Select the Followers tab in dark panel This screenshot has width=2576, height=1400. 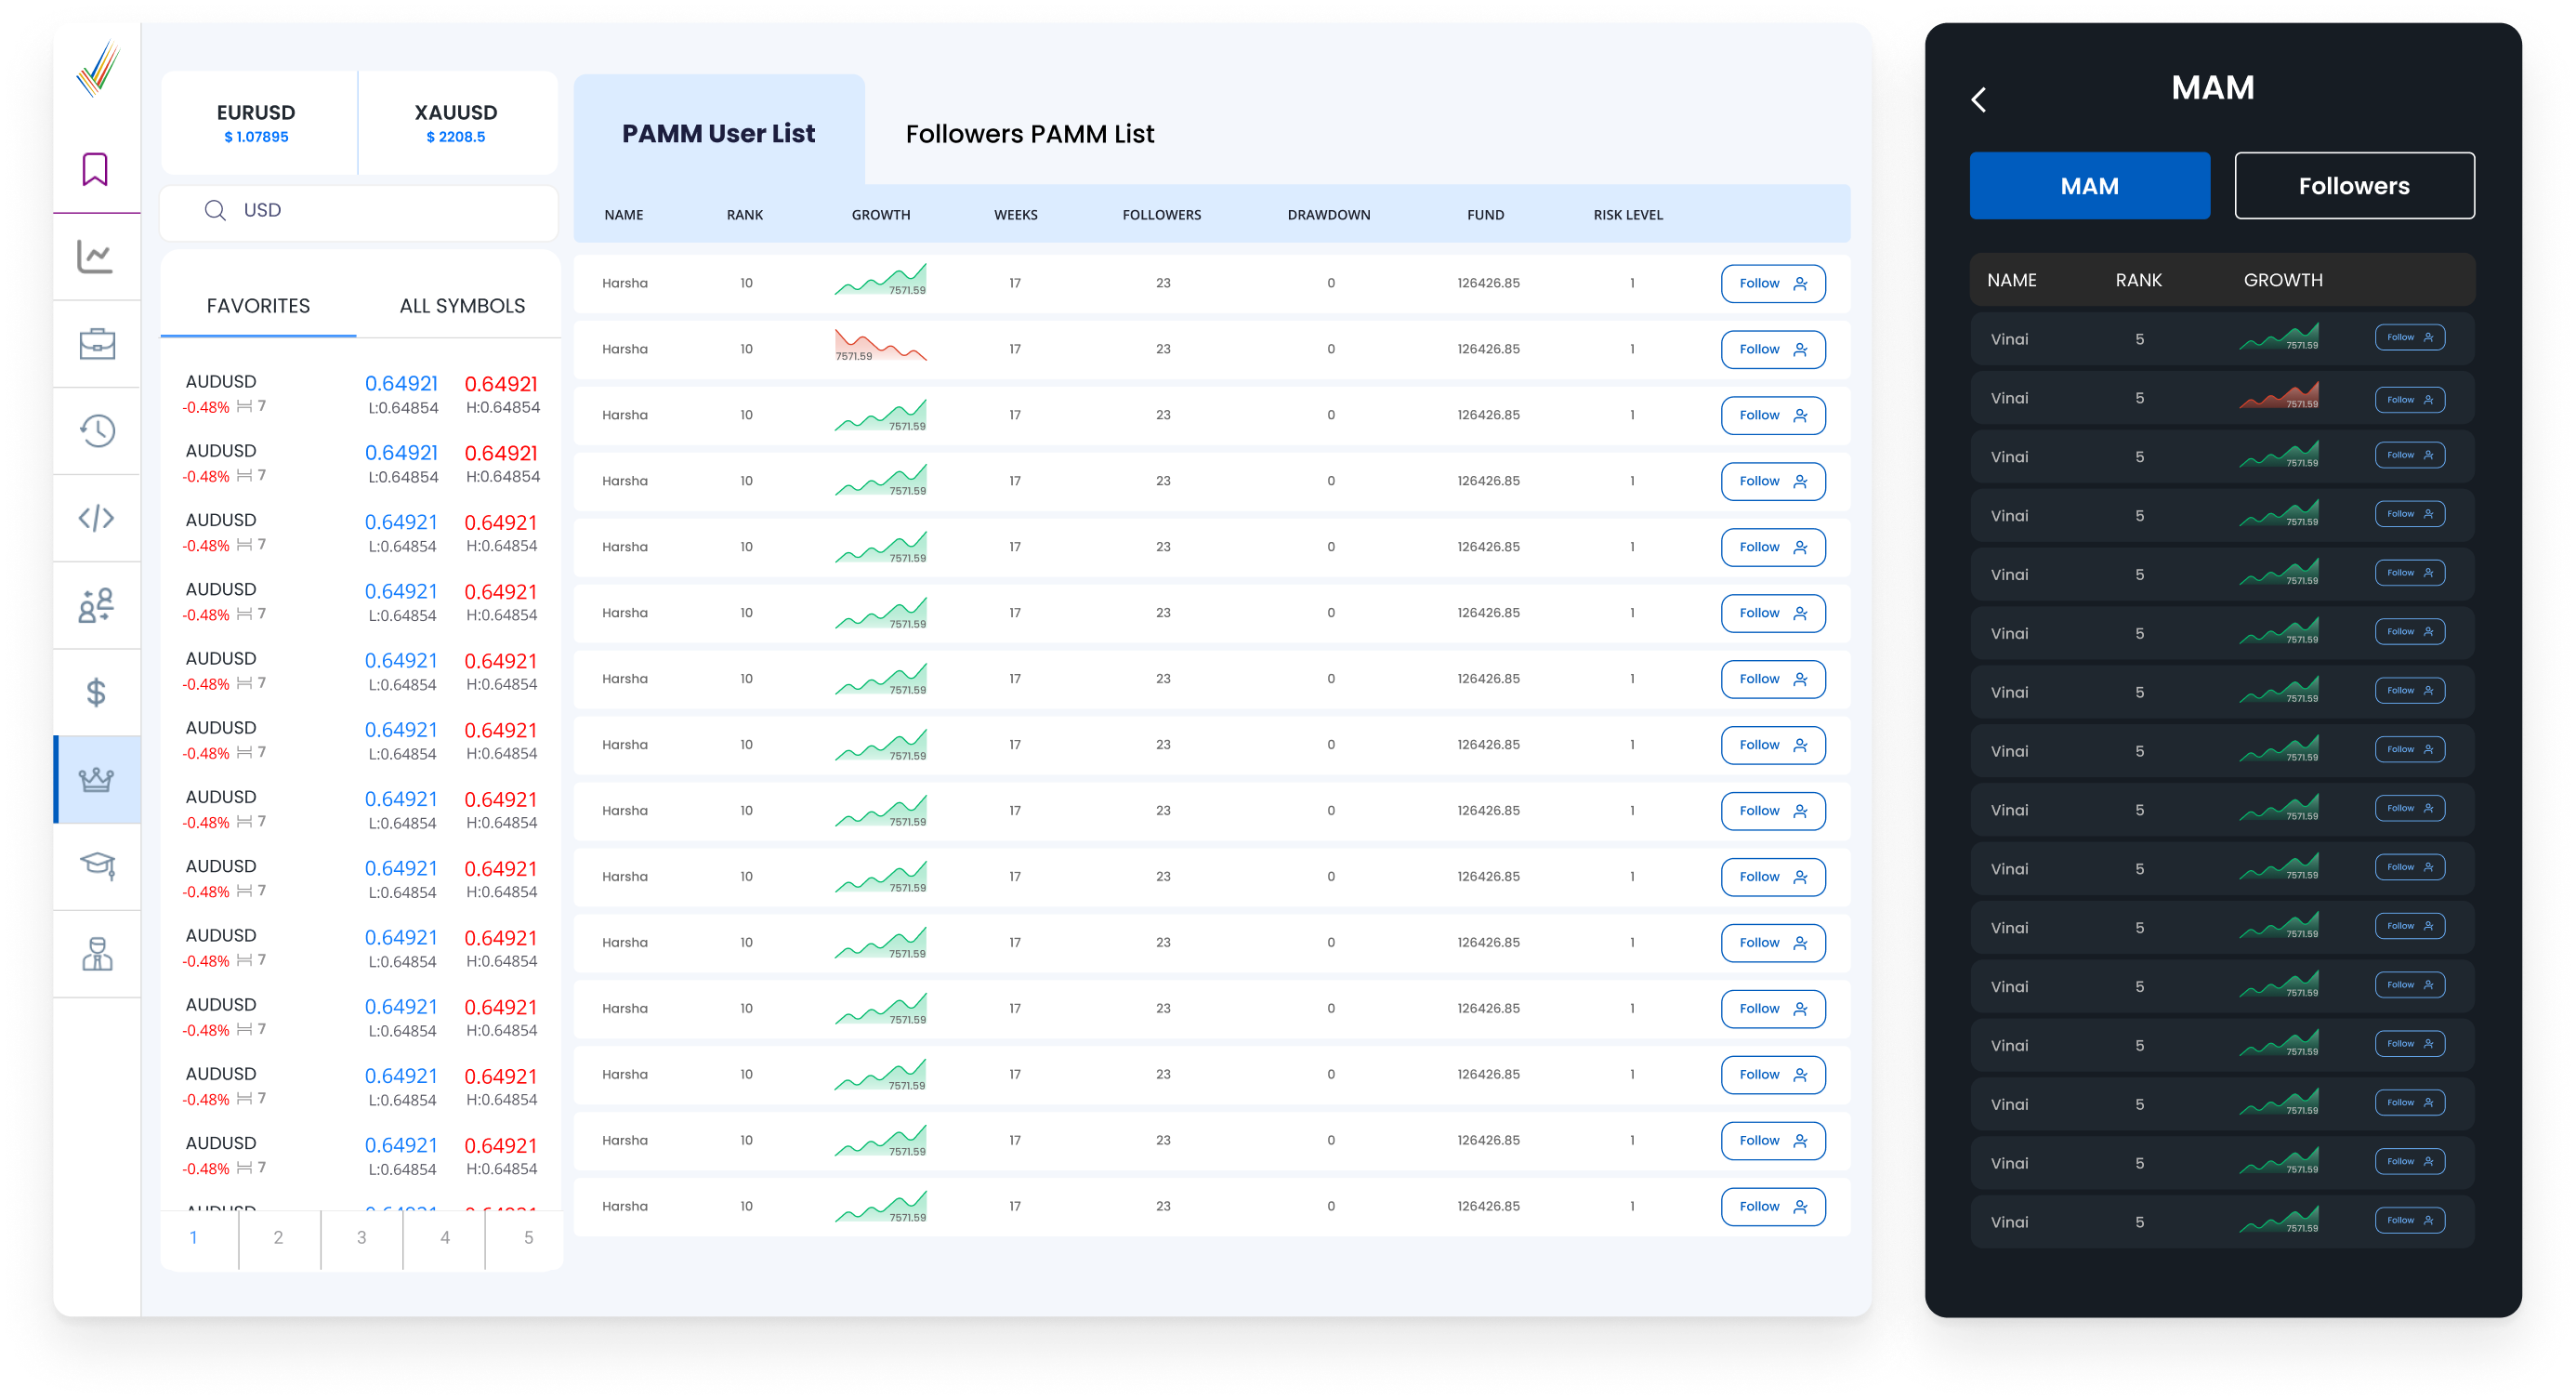2354,186
